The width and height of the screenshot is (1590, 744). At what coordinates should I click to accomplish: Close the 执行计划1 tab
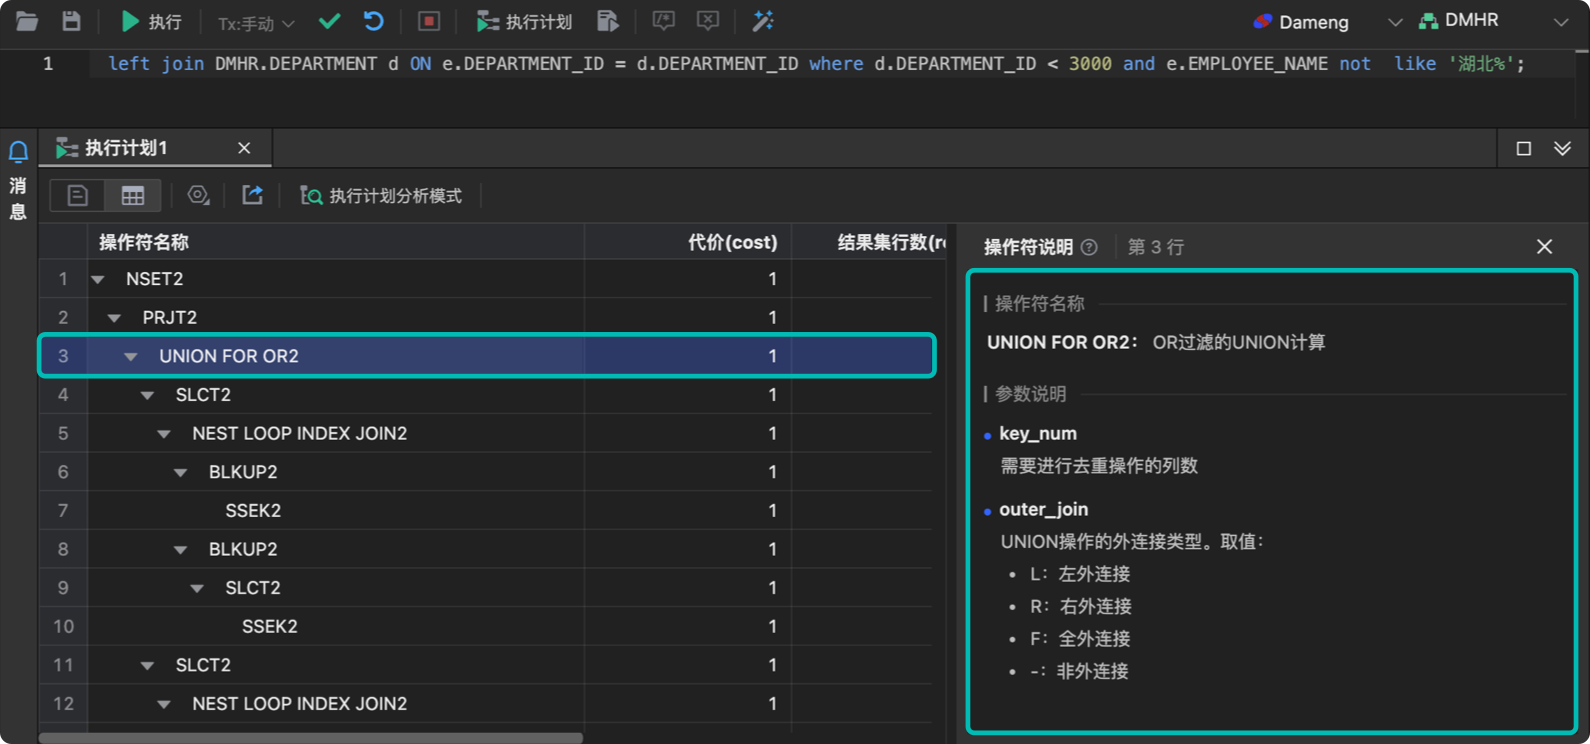pos(244,148)
